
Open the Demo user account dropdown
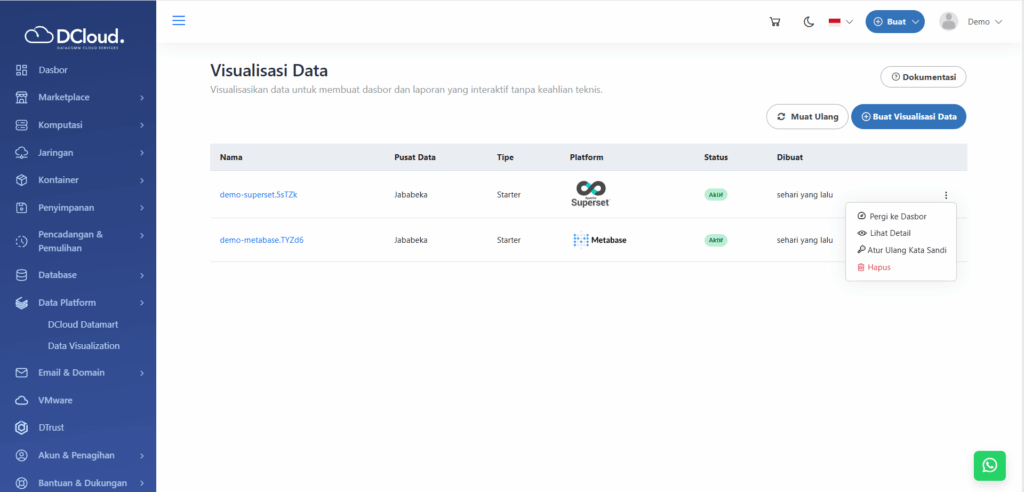[984, 22]
